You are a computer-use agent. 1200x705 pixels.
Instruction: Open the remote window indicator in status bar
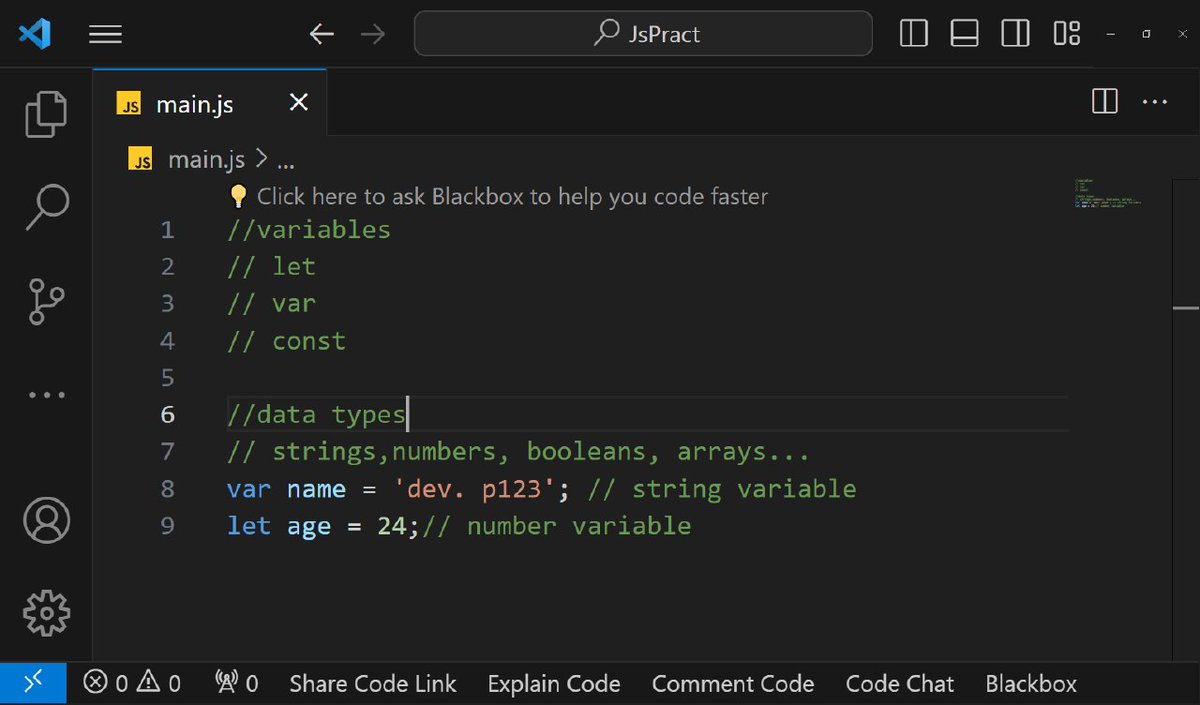tap(33, 683)
